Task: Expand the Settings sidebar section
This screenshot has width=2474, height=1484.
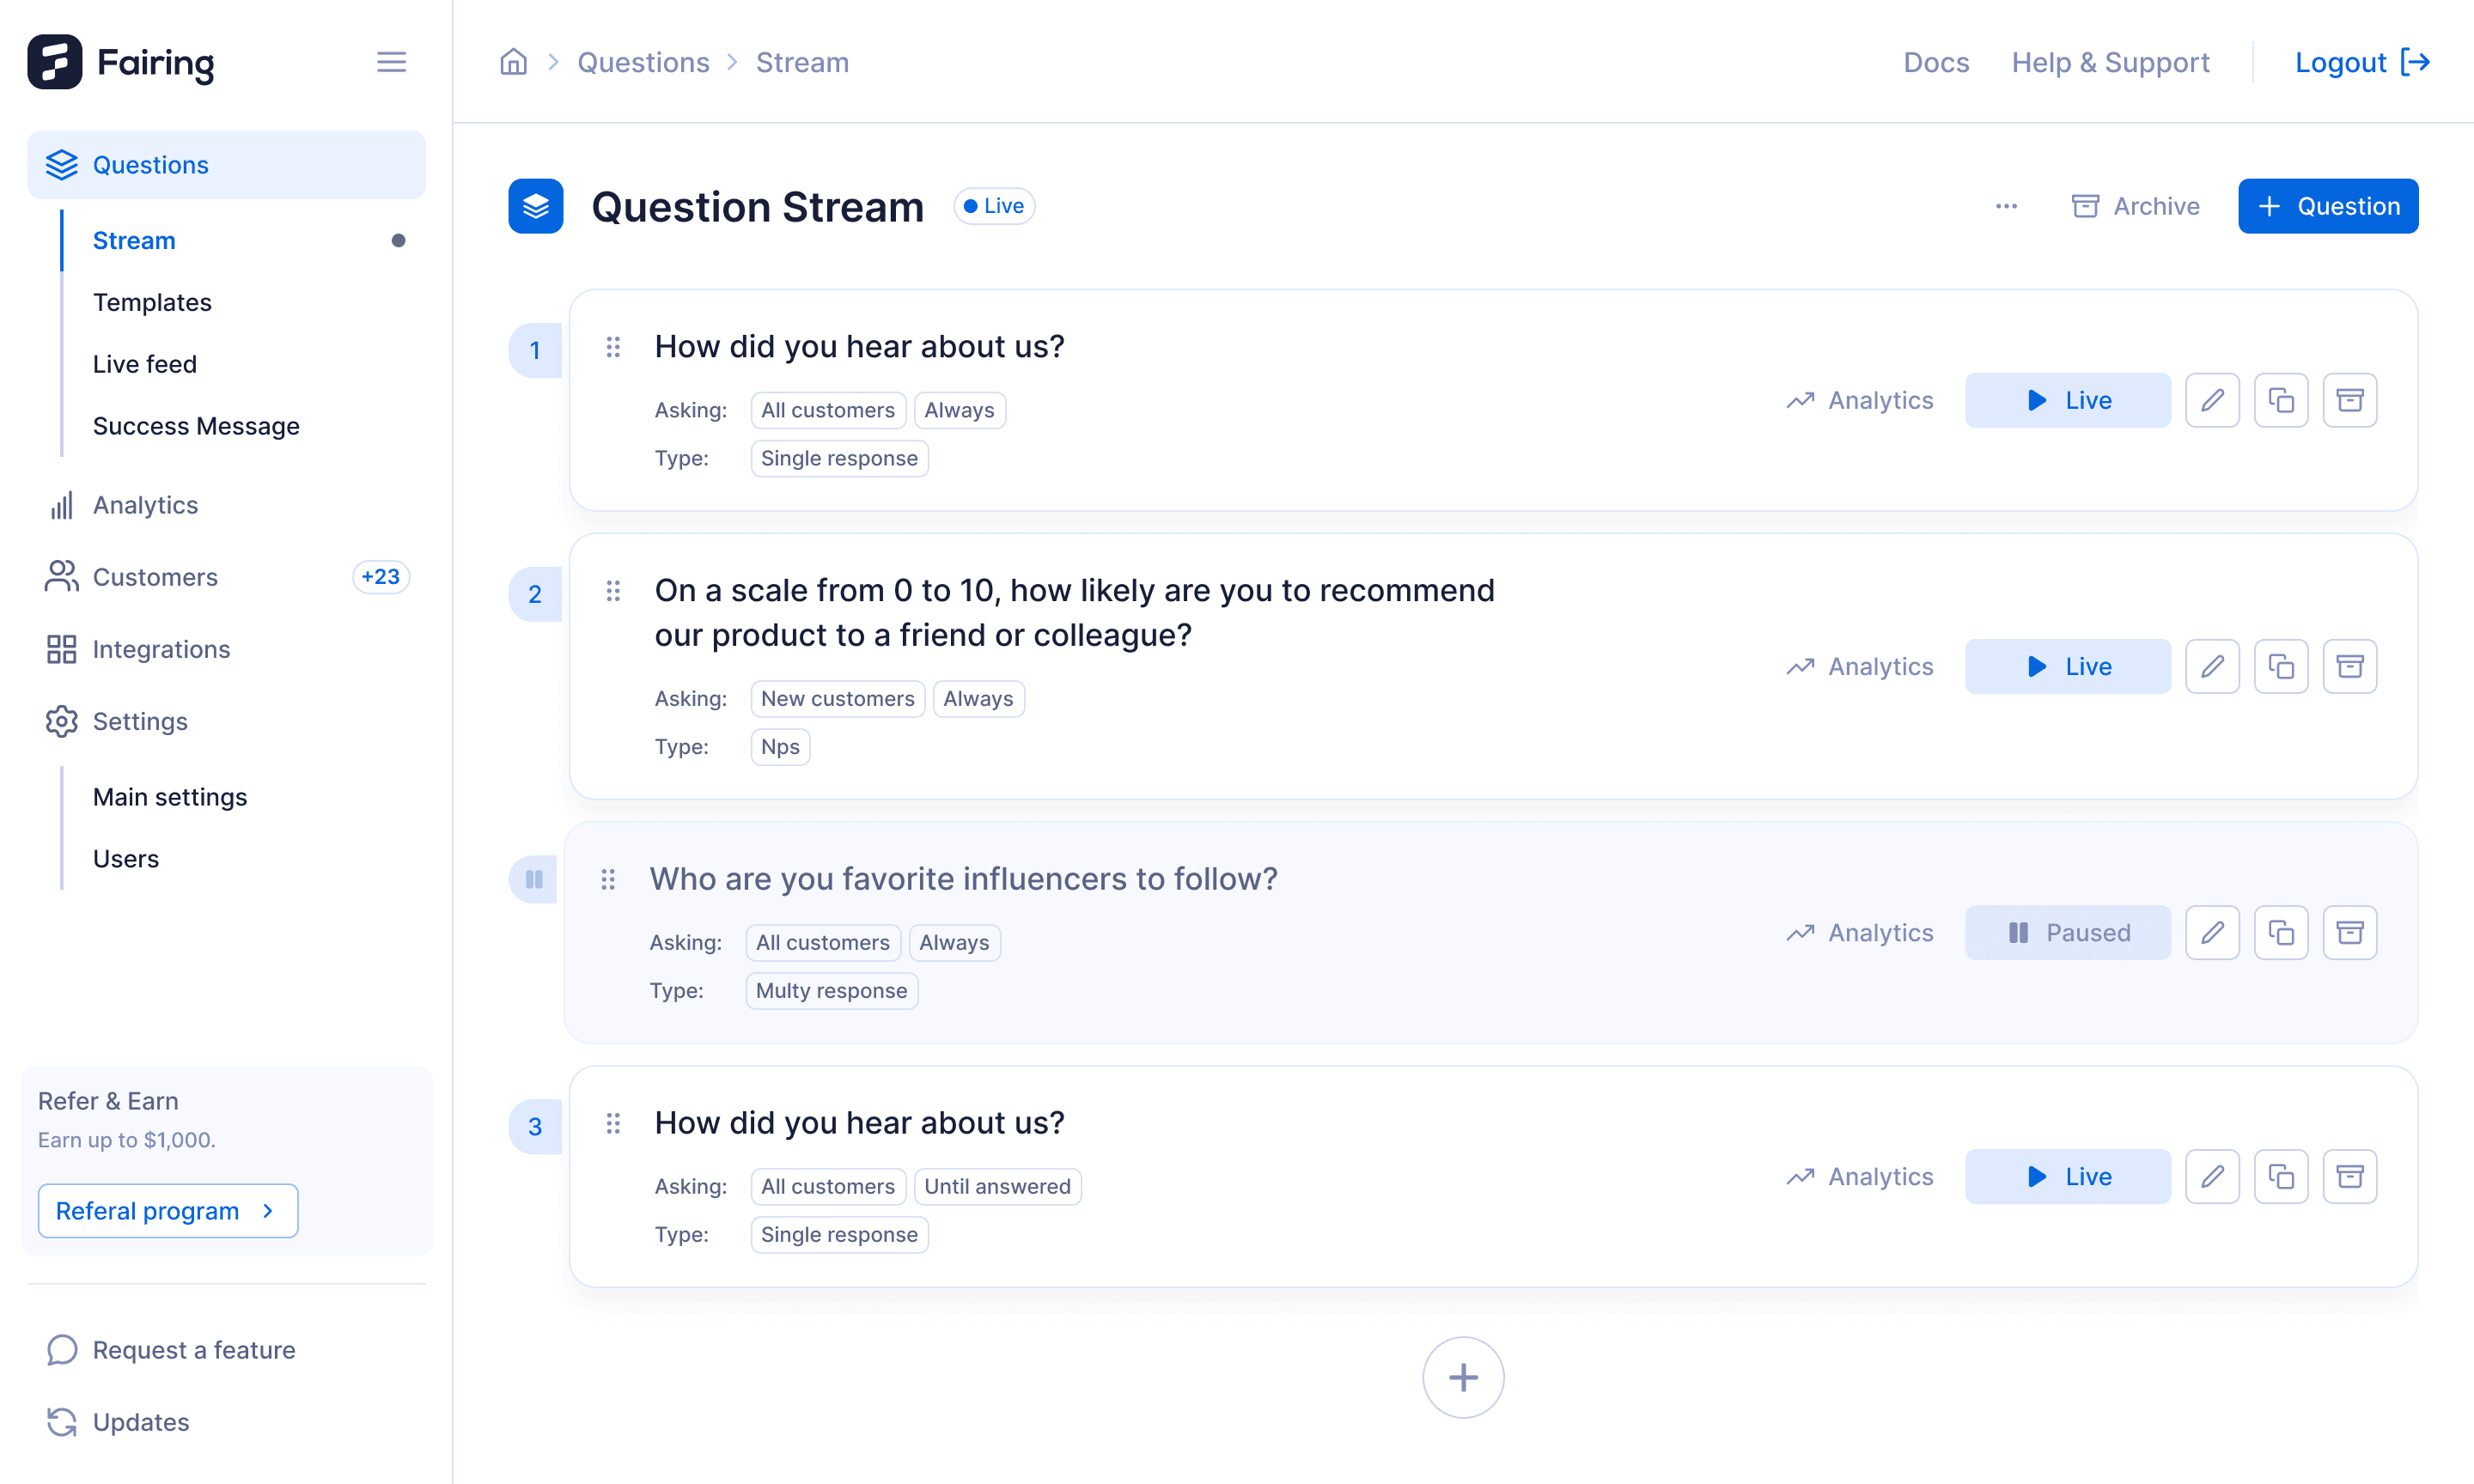Action: point(140,721)
